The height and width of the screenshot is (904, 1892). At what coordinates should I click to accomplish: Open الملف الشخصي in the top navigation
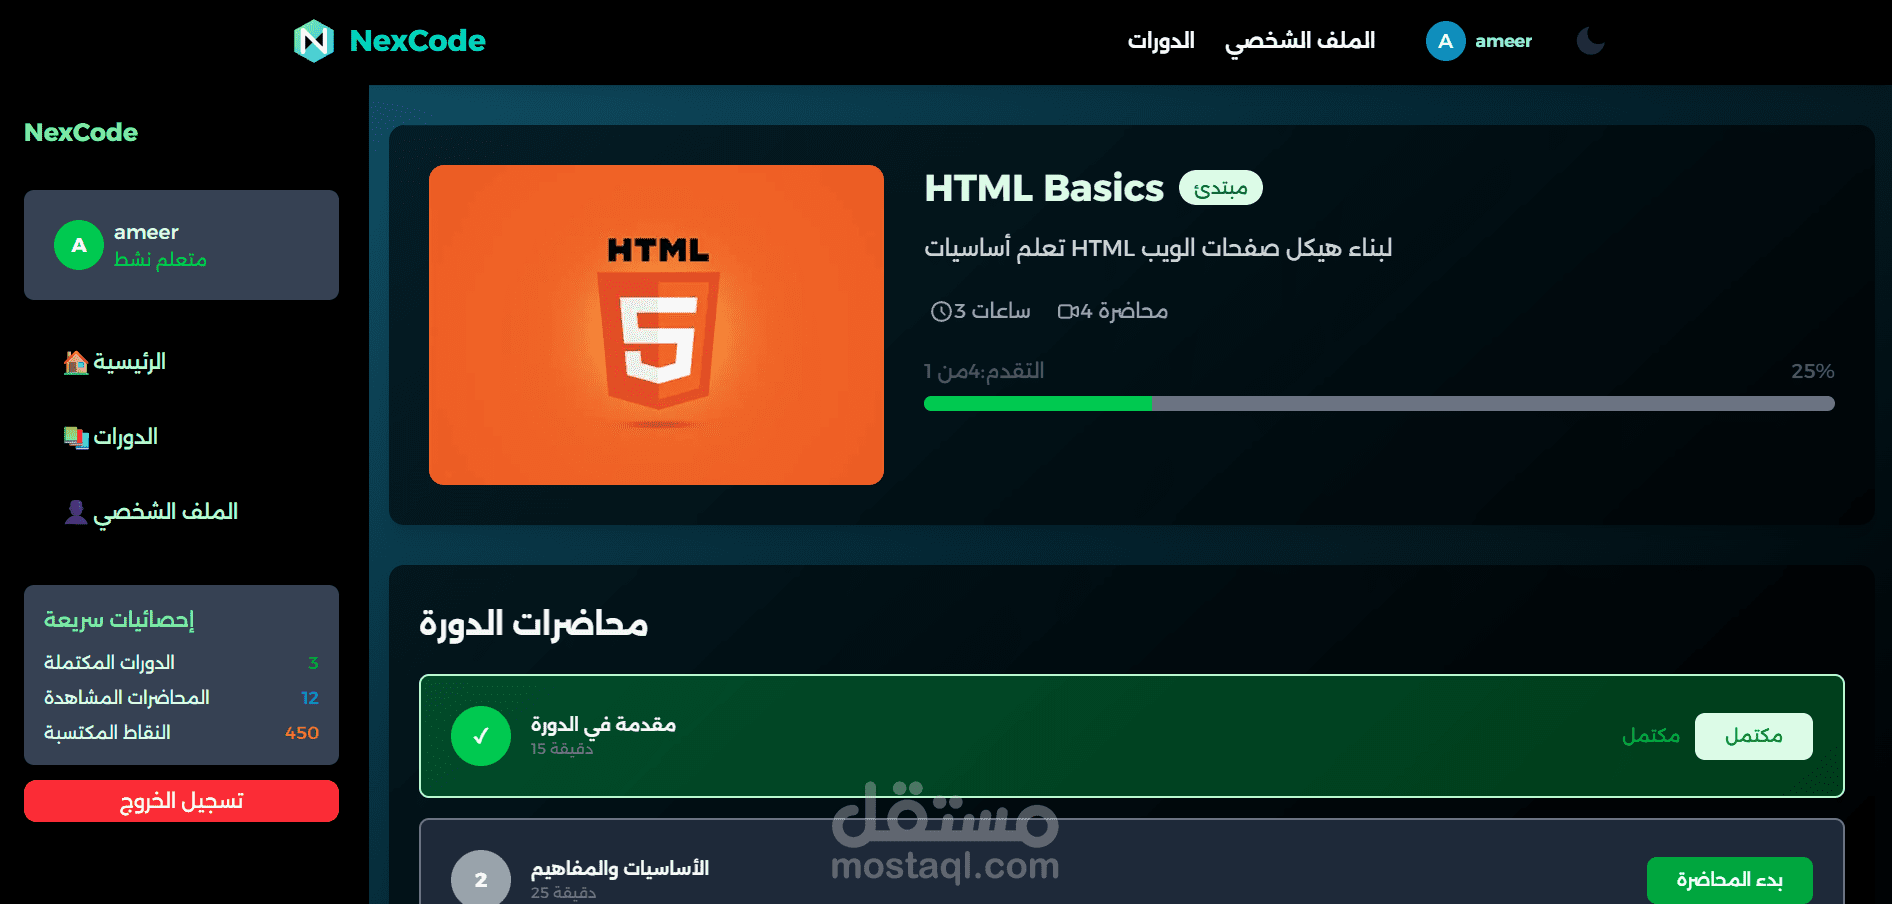[x=1300, y=41]
